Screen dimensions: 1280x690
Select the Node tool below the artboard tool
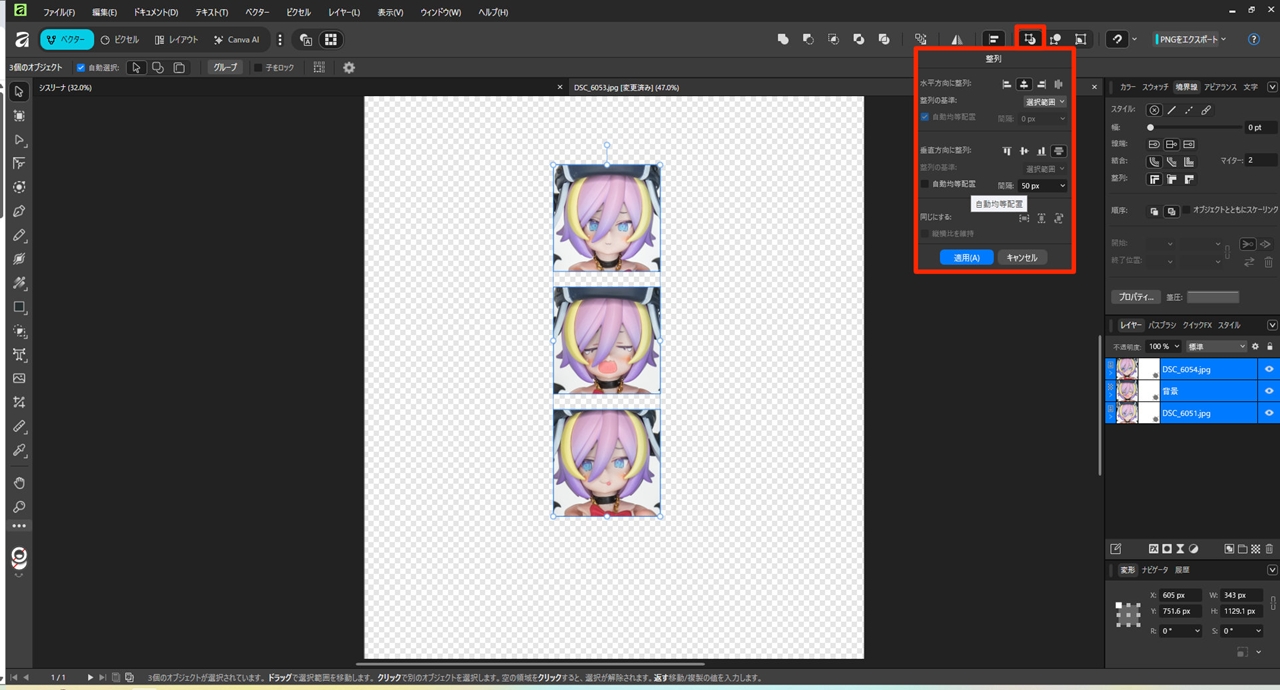click(x=19, y=139)
